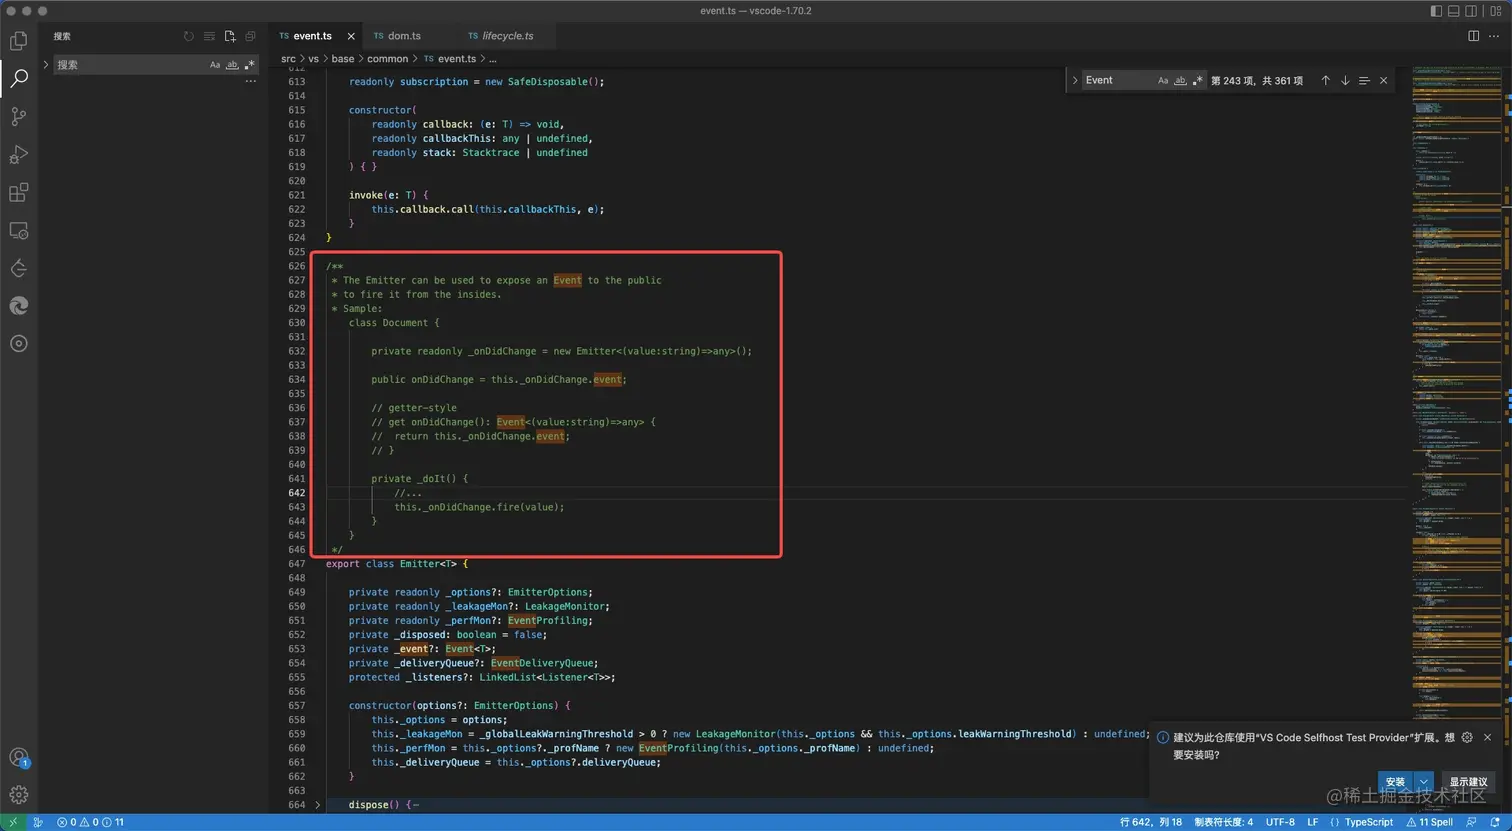Click the refresh icon in the Search panel
Image resolution: width=1512 pixels, height=831 pixels.
pos(189,36)
